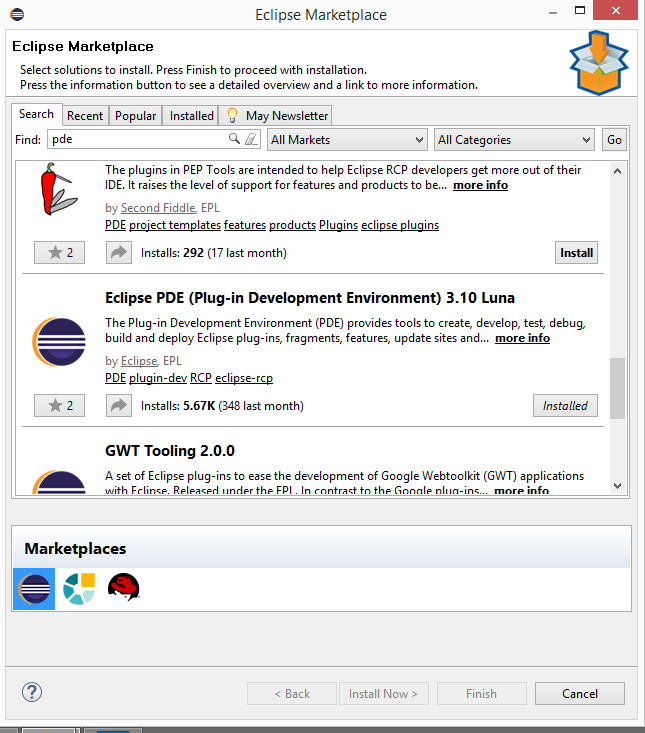Click the lightbulb icon on May Newsletter tab
This screenshot has height=733, width=645.
pyautogui.click(x=232, y=115)
